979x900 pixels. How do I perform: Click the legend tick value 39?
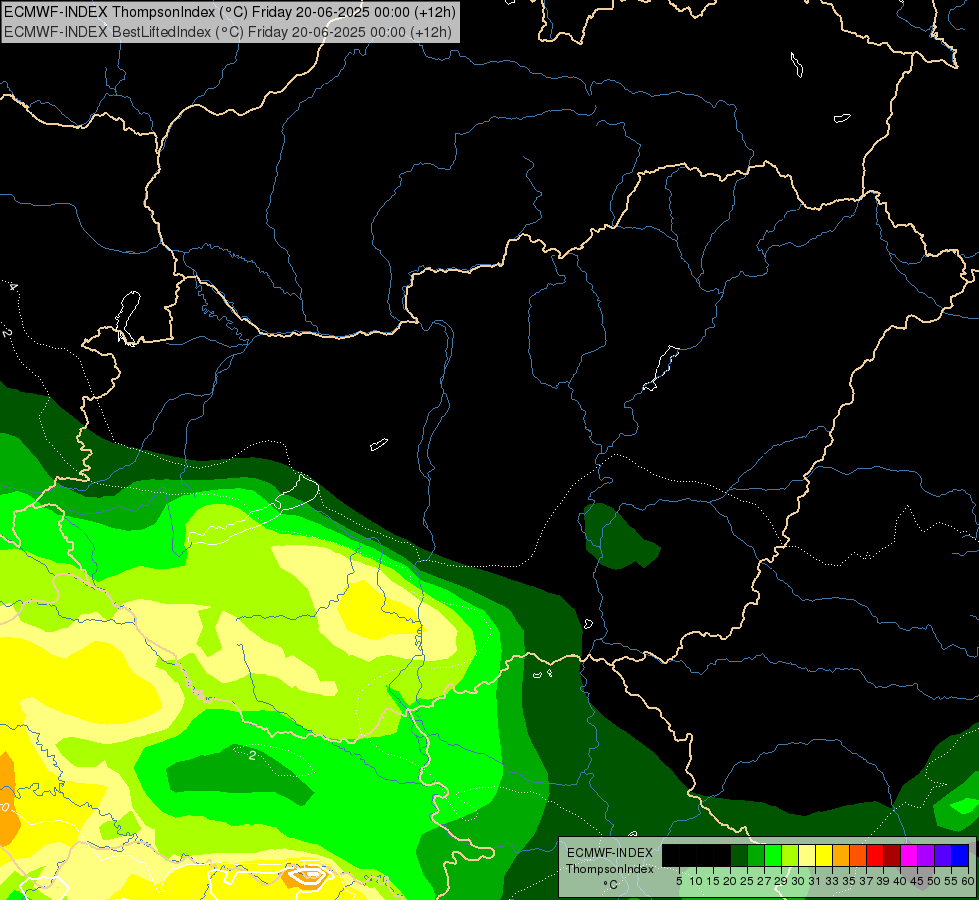point(883,881)
